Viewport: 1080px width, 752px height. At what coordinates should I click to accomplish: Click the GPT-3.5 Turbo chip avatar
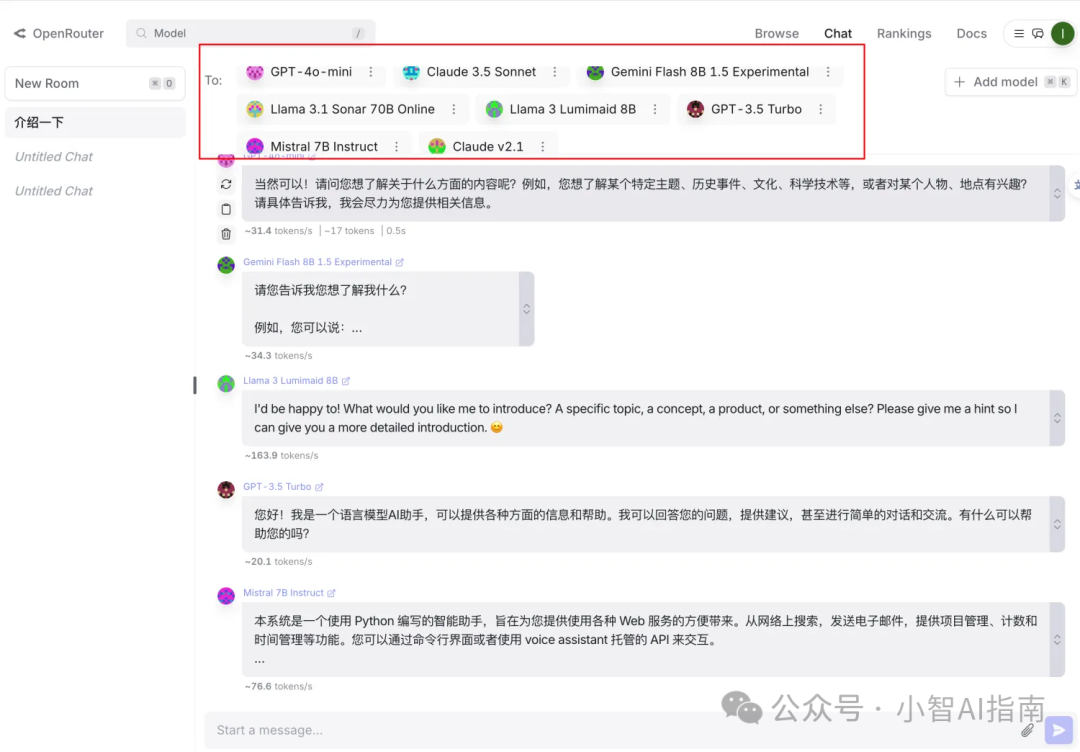click(696, 109)
